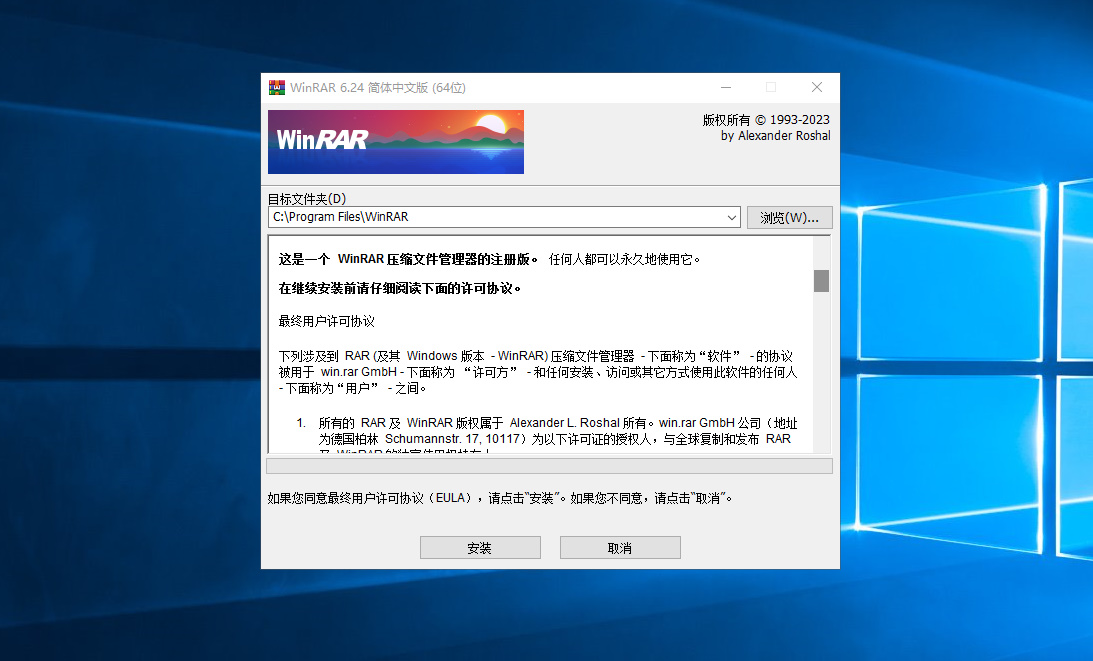Click the 版权所有 © 1993-2023 text
Viewport: 1093px width, 661px height.
coord(766,120)
